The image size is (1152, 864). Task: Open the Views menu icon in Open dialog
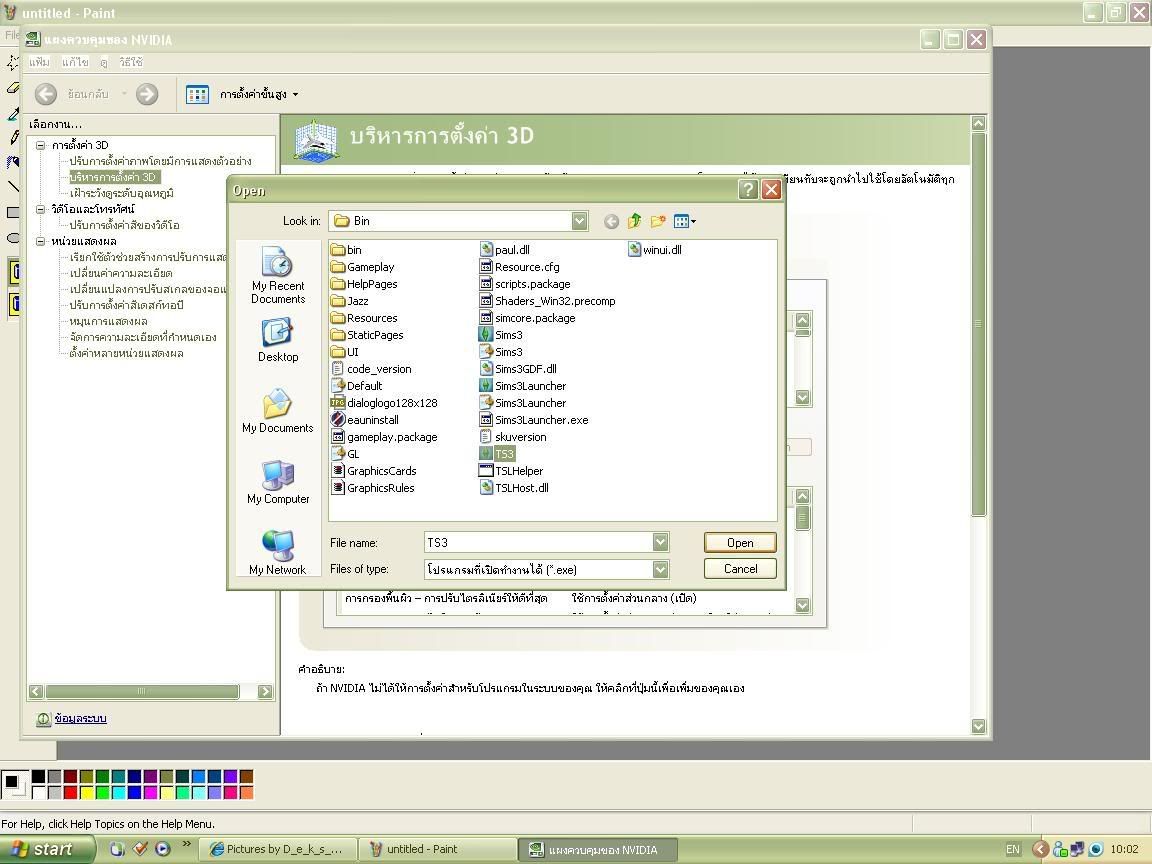point(684,221)
